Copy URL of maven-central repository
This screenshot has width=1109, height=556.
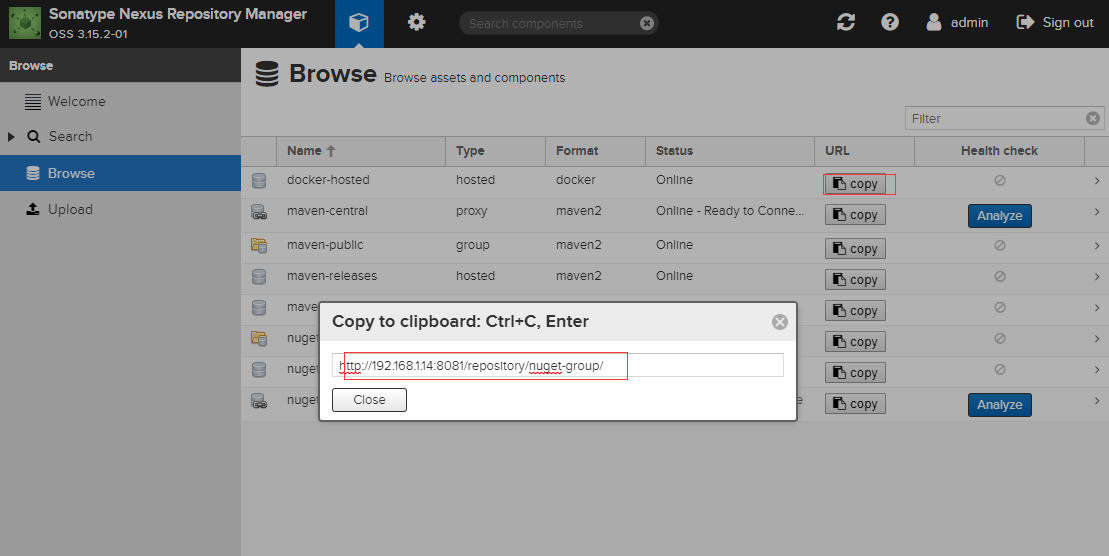click(x=855, y=215)
